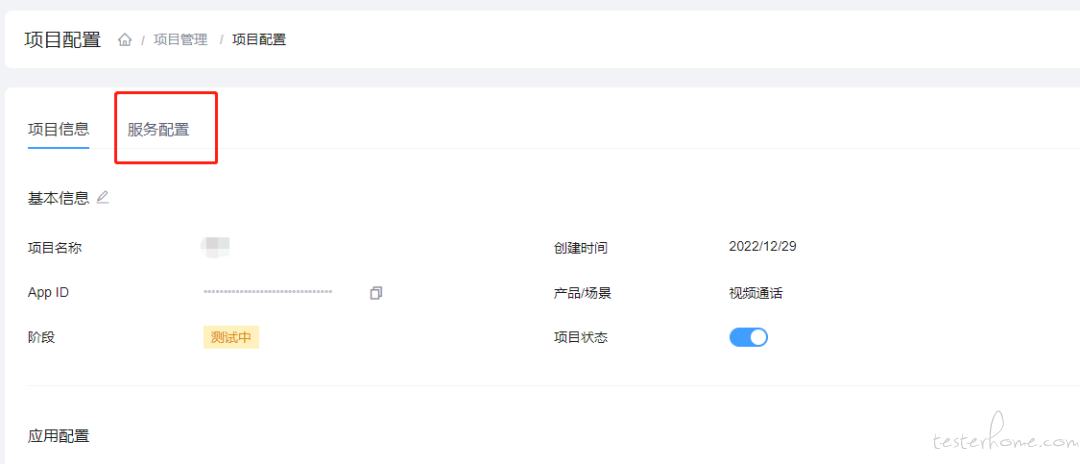Click the App ID label
The width and height of the screenshot is (1080, 464).
(x=48, y=293)
